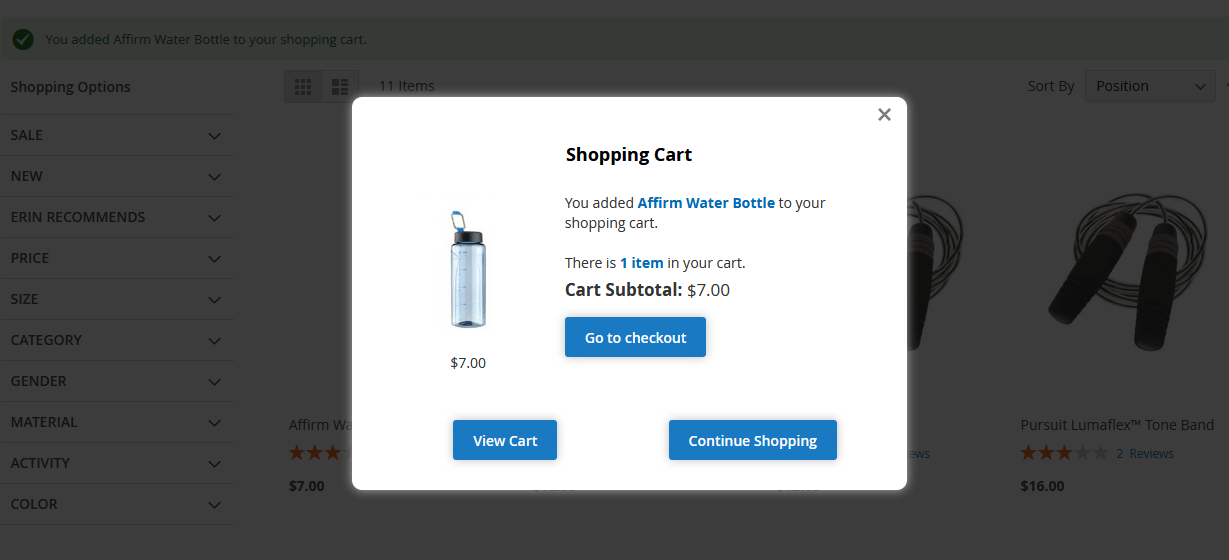Expand the COLOR filter chevron
The height and width of the screenshot is (560, 1229).
tap(214, 505)
